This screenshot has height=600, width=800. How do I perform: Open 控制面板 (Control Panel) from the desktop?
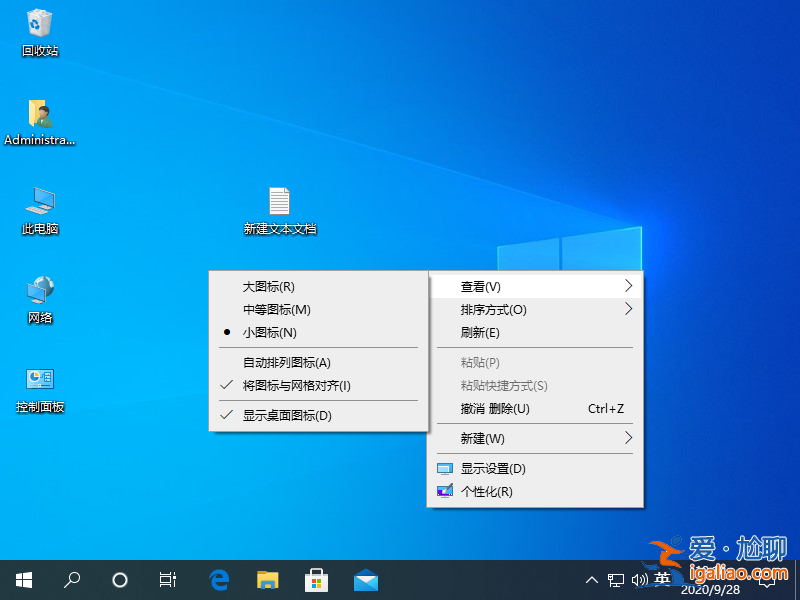pos(40,385)
